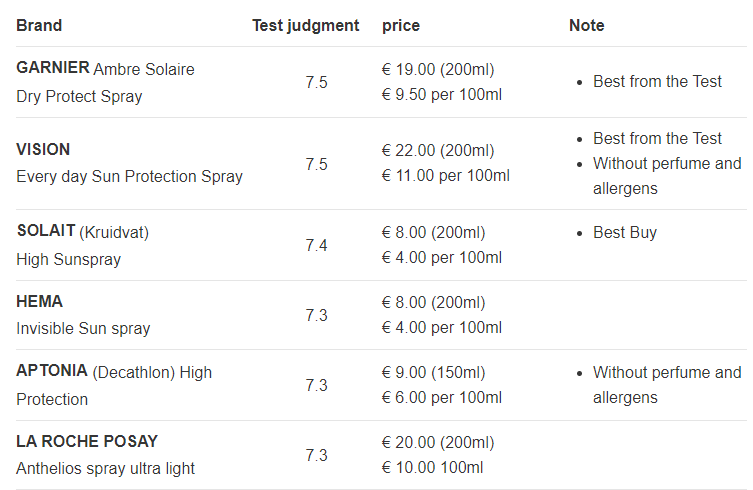This screenshot has height=490, width=753.
Task: Click the Test judgment column header
Action: 305,25
